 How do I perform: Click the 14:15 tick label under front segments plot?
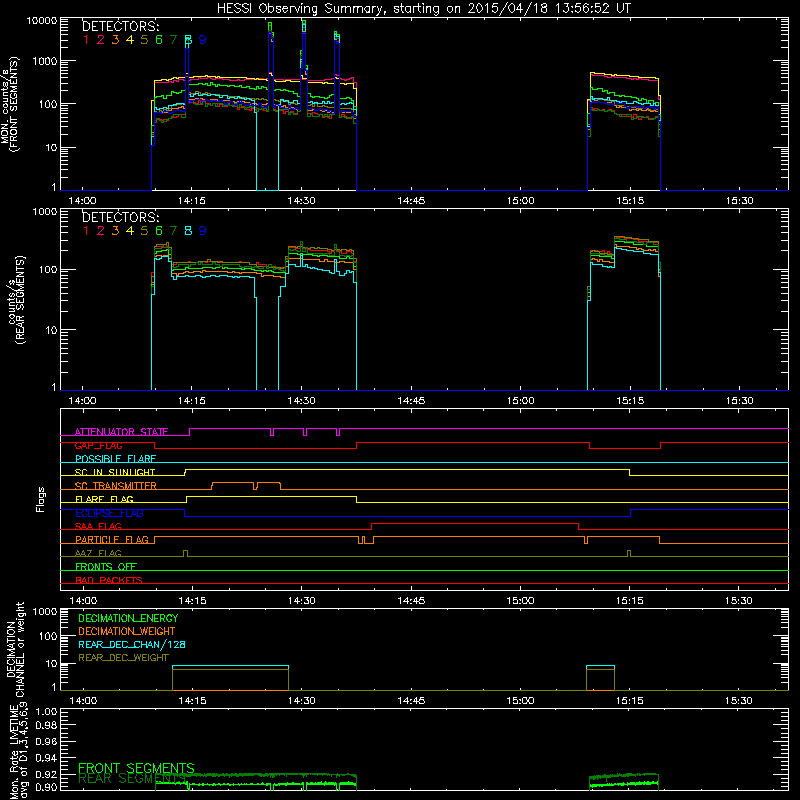pos(192,201)
